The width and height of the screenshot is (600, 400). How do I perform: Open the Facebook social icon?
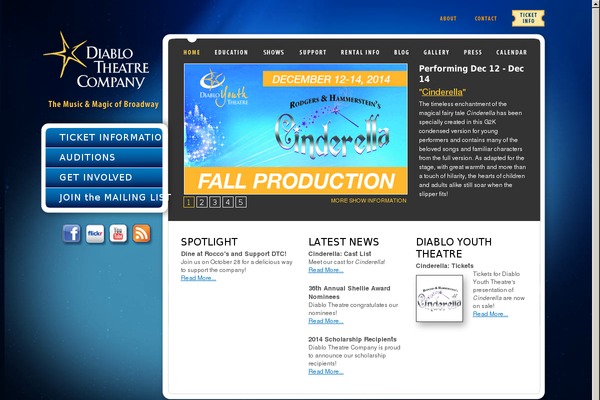(72, 233)
